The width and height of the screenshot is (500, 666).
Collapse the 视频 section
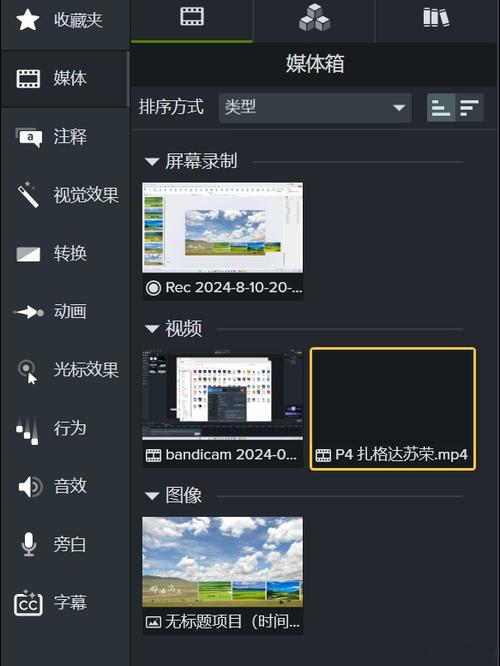(152, 328)
